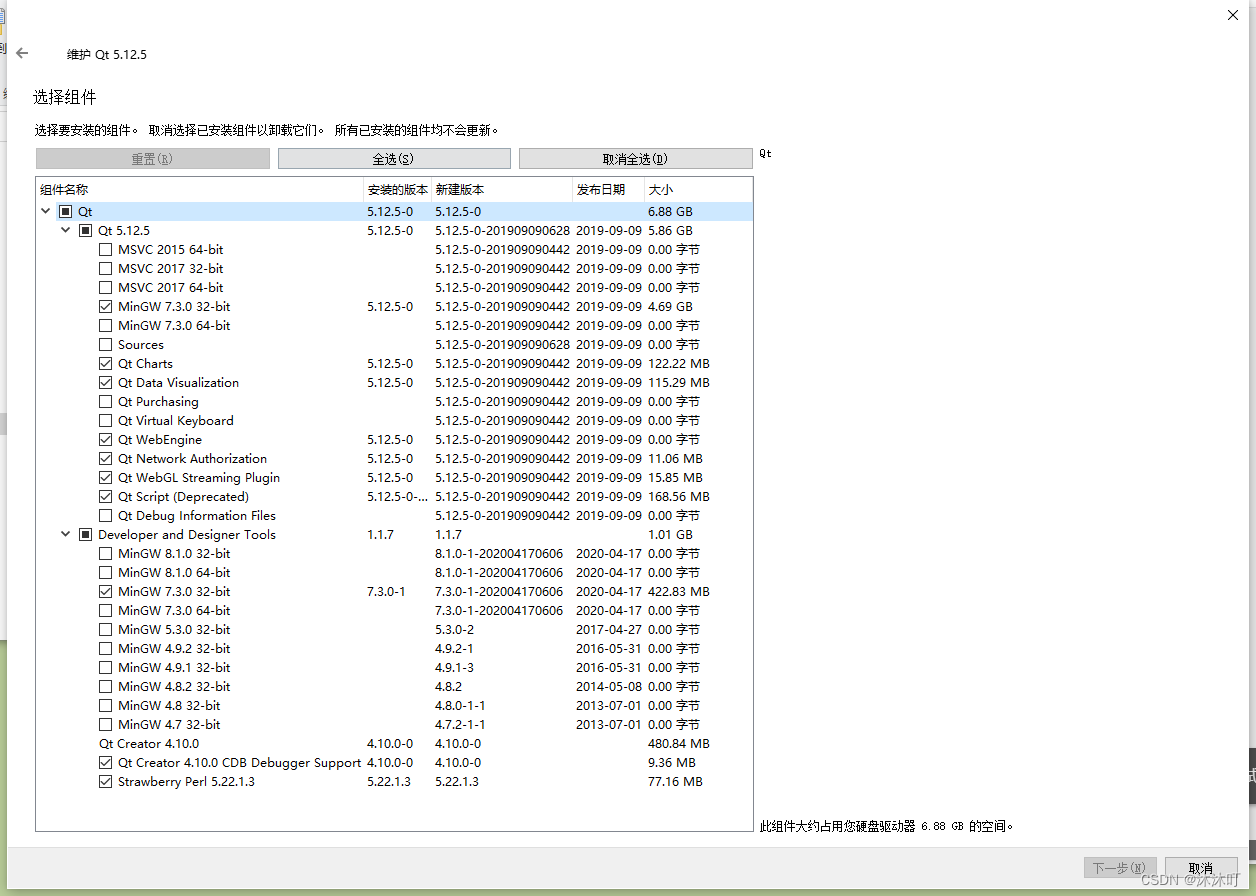The image size is (1256, 896).
Task: Check MinGW 4.9.2 32-bit checkbox
Action: [106, 649]
